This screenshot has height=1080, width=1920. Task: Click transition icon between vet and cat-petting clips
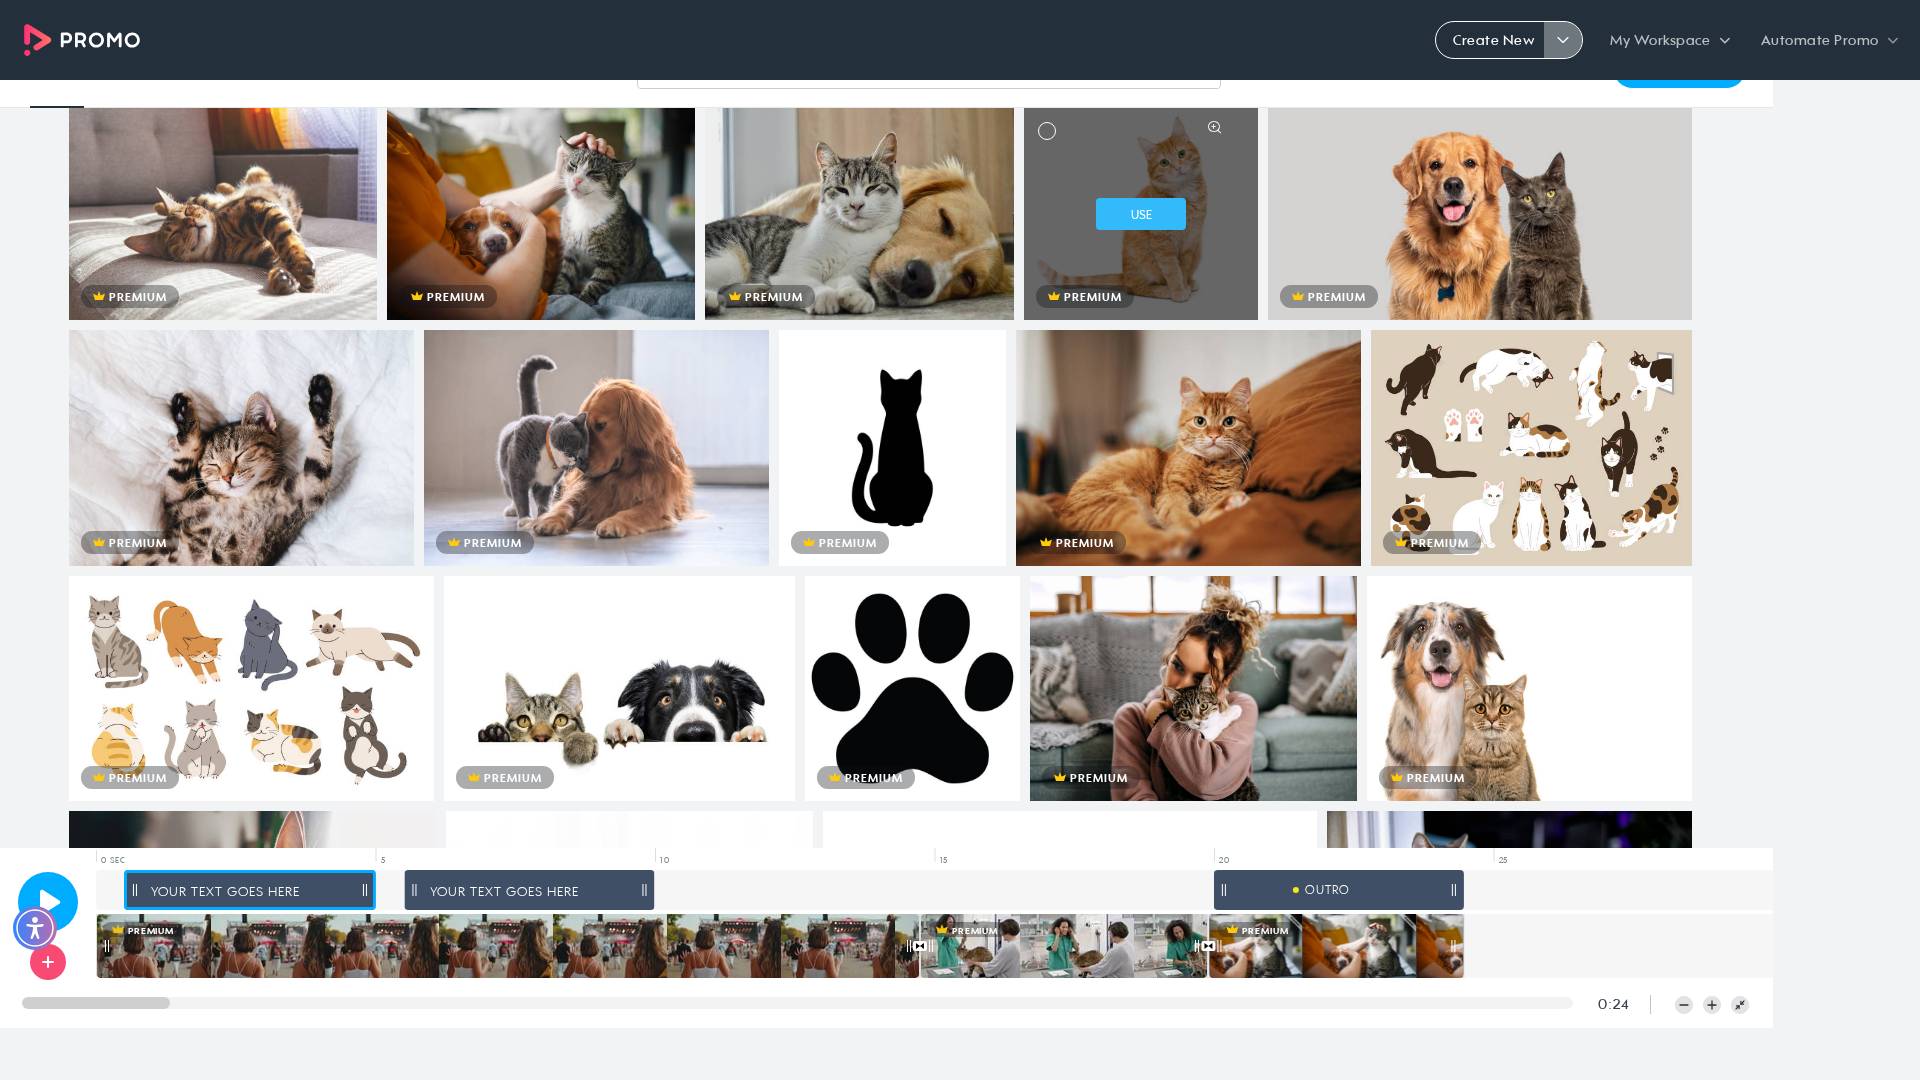[1208, 946]
